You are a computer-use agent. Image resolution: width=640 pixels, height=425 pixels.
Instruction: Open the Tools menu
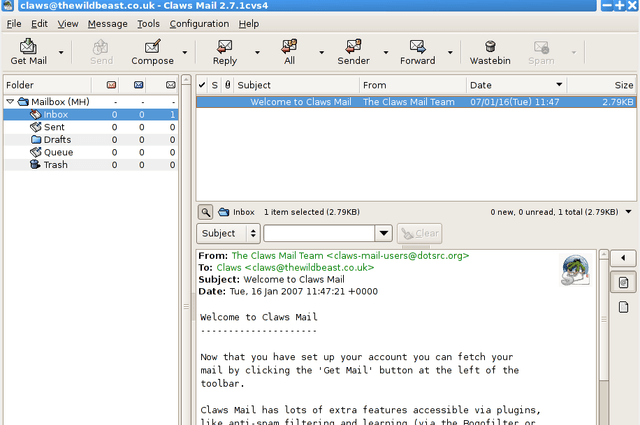pyautogui.click(x=148, y=24)
